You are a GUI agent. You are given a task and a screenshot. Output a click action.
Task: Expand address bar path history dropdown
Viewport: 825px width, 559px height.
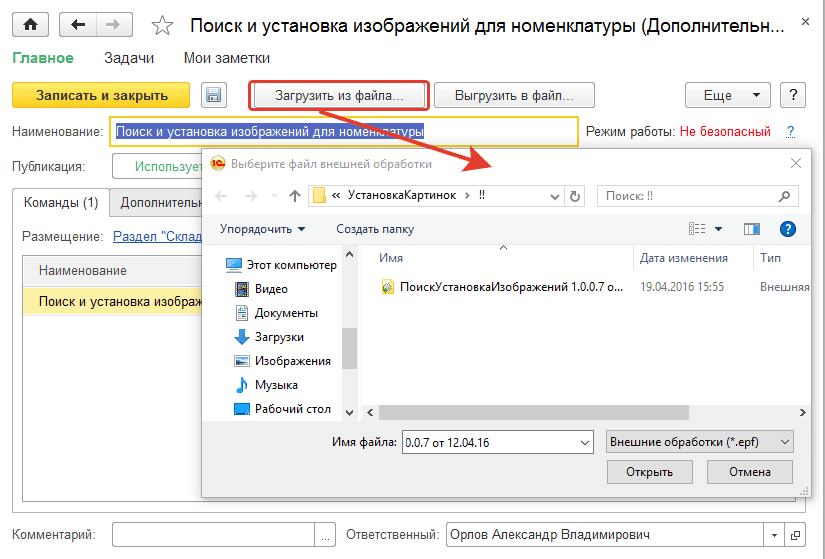(x=555, y=196)
